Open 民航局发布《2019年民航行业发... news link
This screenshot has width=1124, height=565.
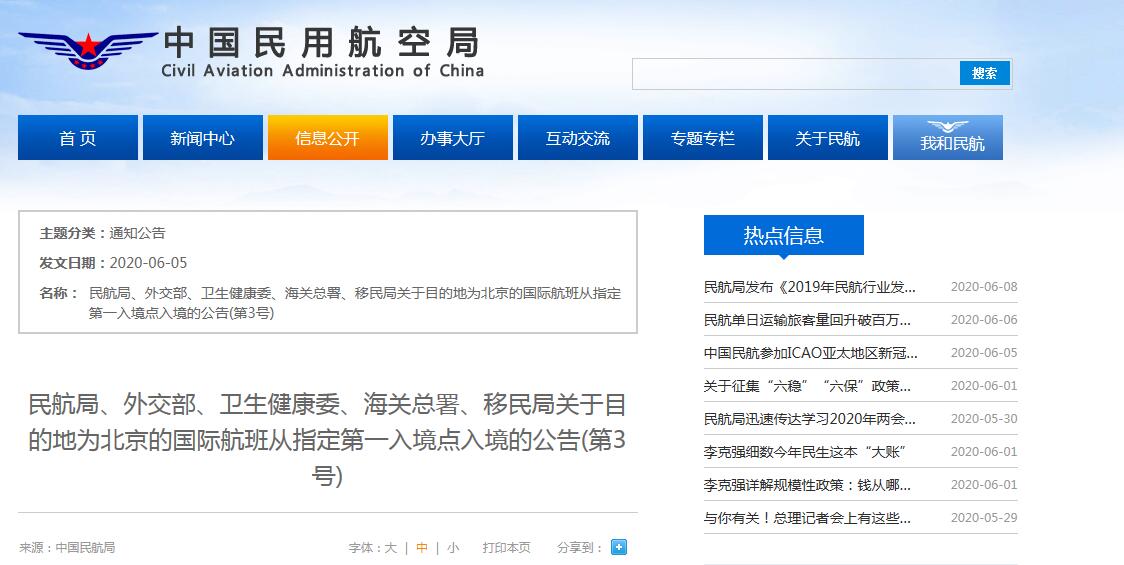809,287
